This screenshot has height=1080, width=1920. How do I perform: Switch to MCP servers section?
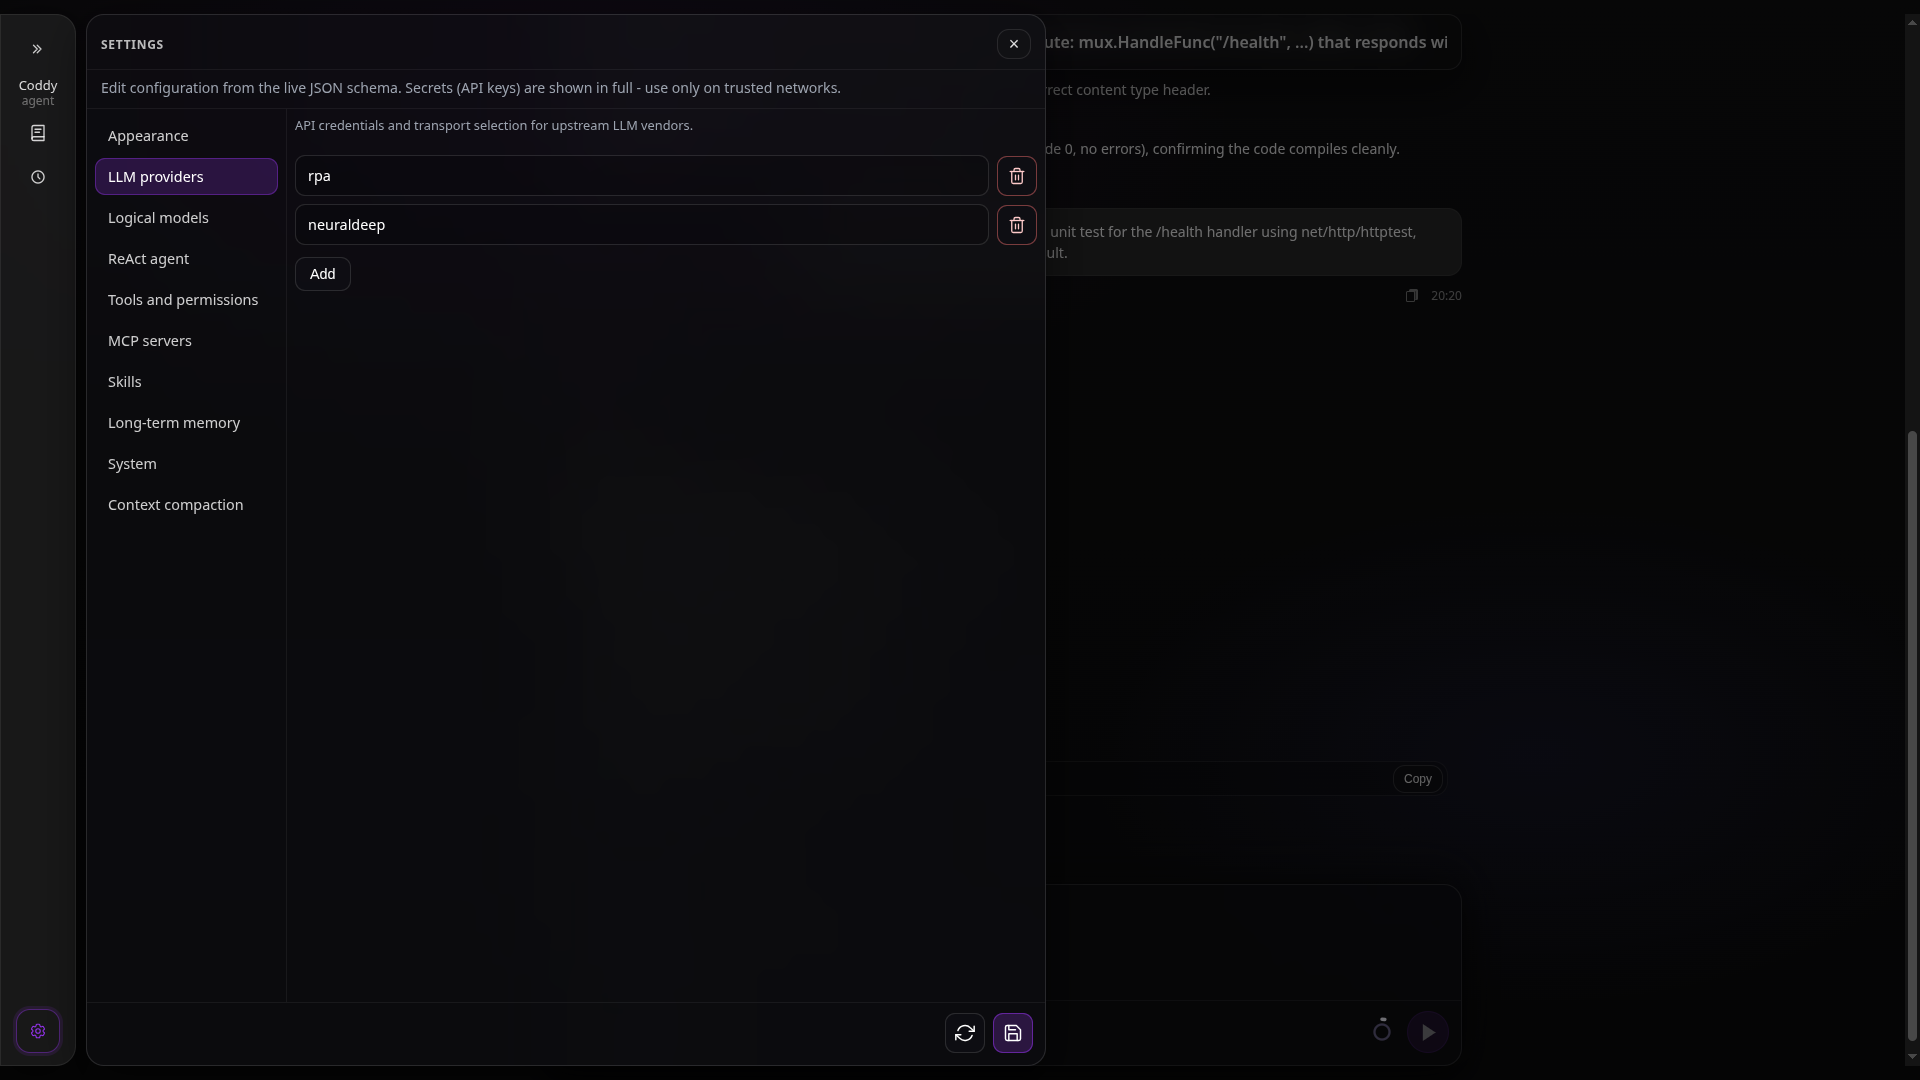click(x=186, y=341)
